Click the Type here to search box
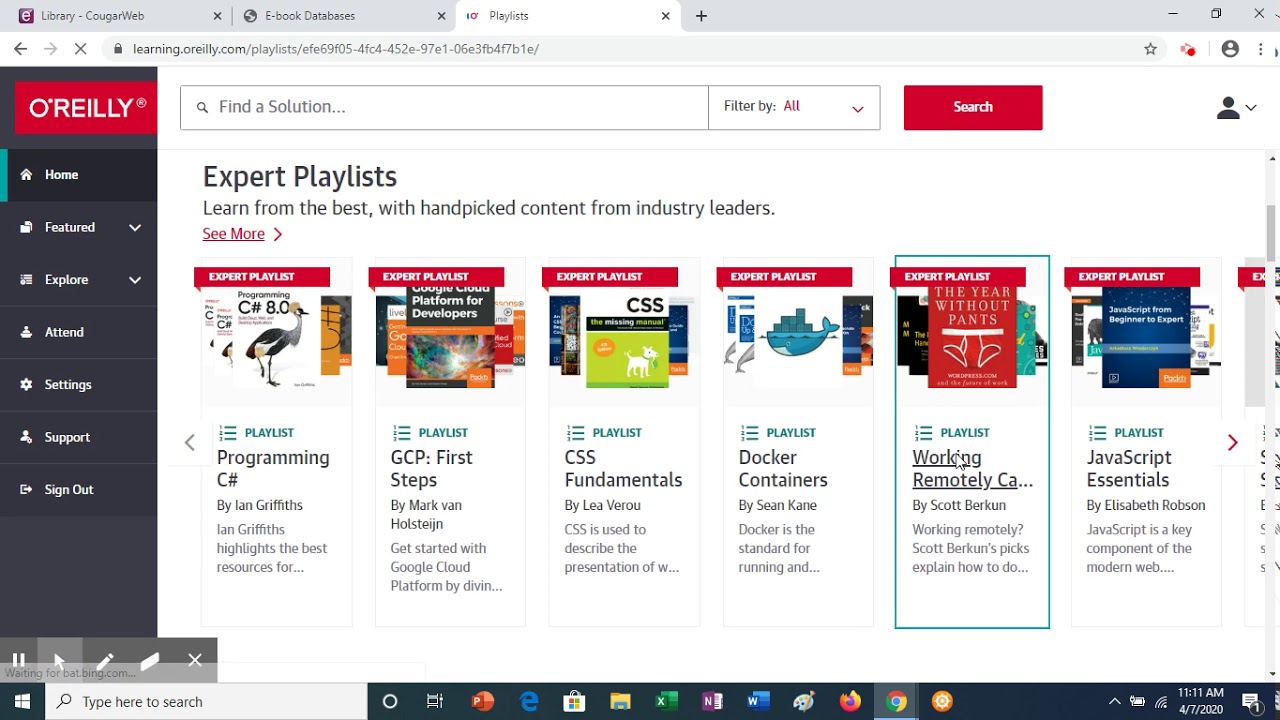 pos(207,701)
